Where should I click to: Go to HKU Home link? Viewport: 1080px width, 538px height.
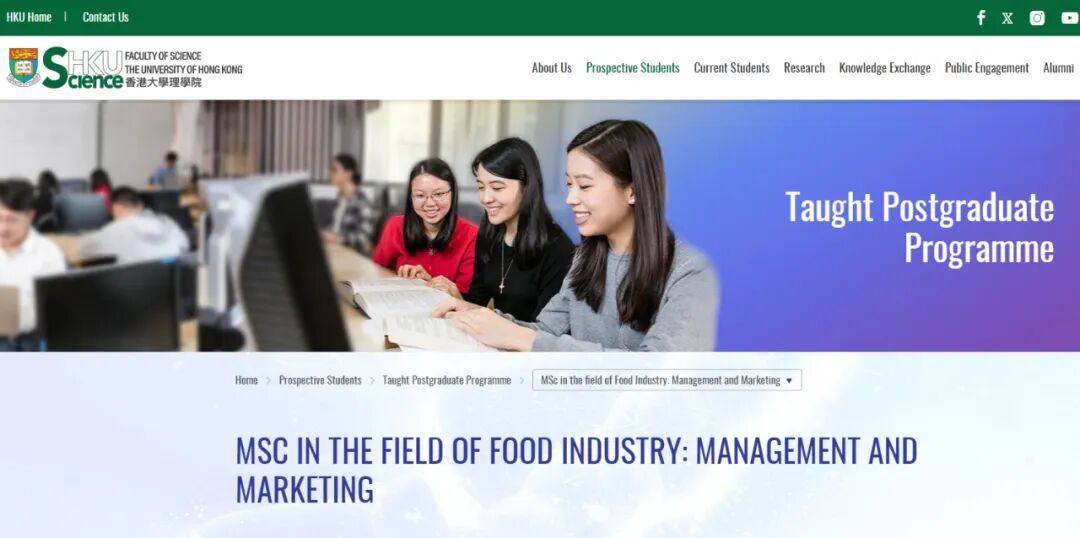click(29, 17)
